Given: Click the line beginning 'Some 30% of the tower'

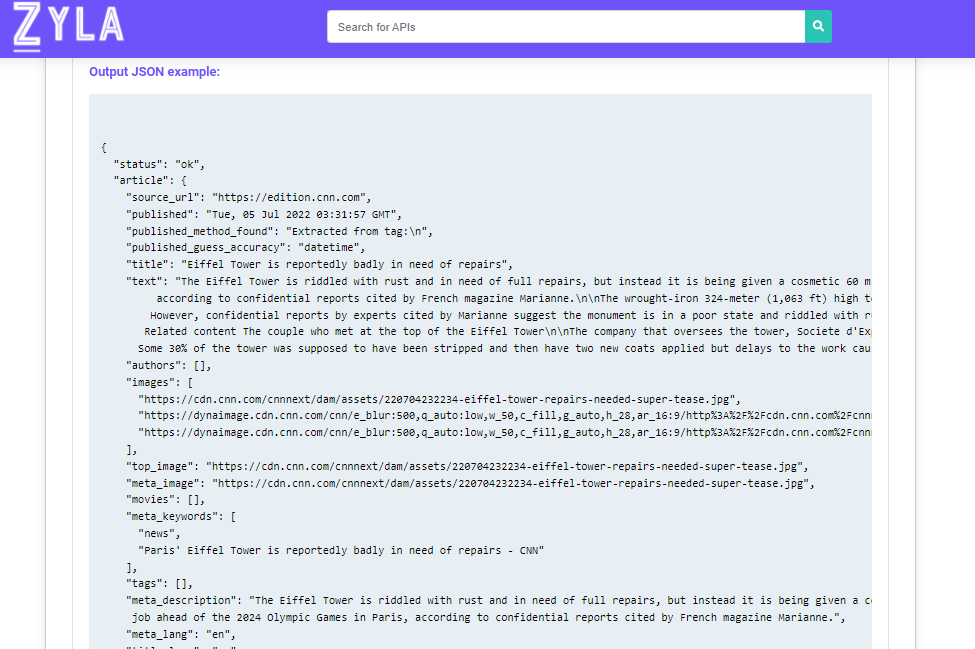Looking at the screenshot, I should click(504, 348).
